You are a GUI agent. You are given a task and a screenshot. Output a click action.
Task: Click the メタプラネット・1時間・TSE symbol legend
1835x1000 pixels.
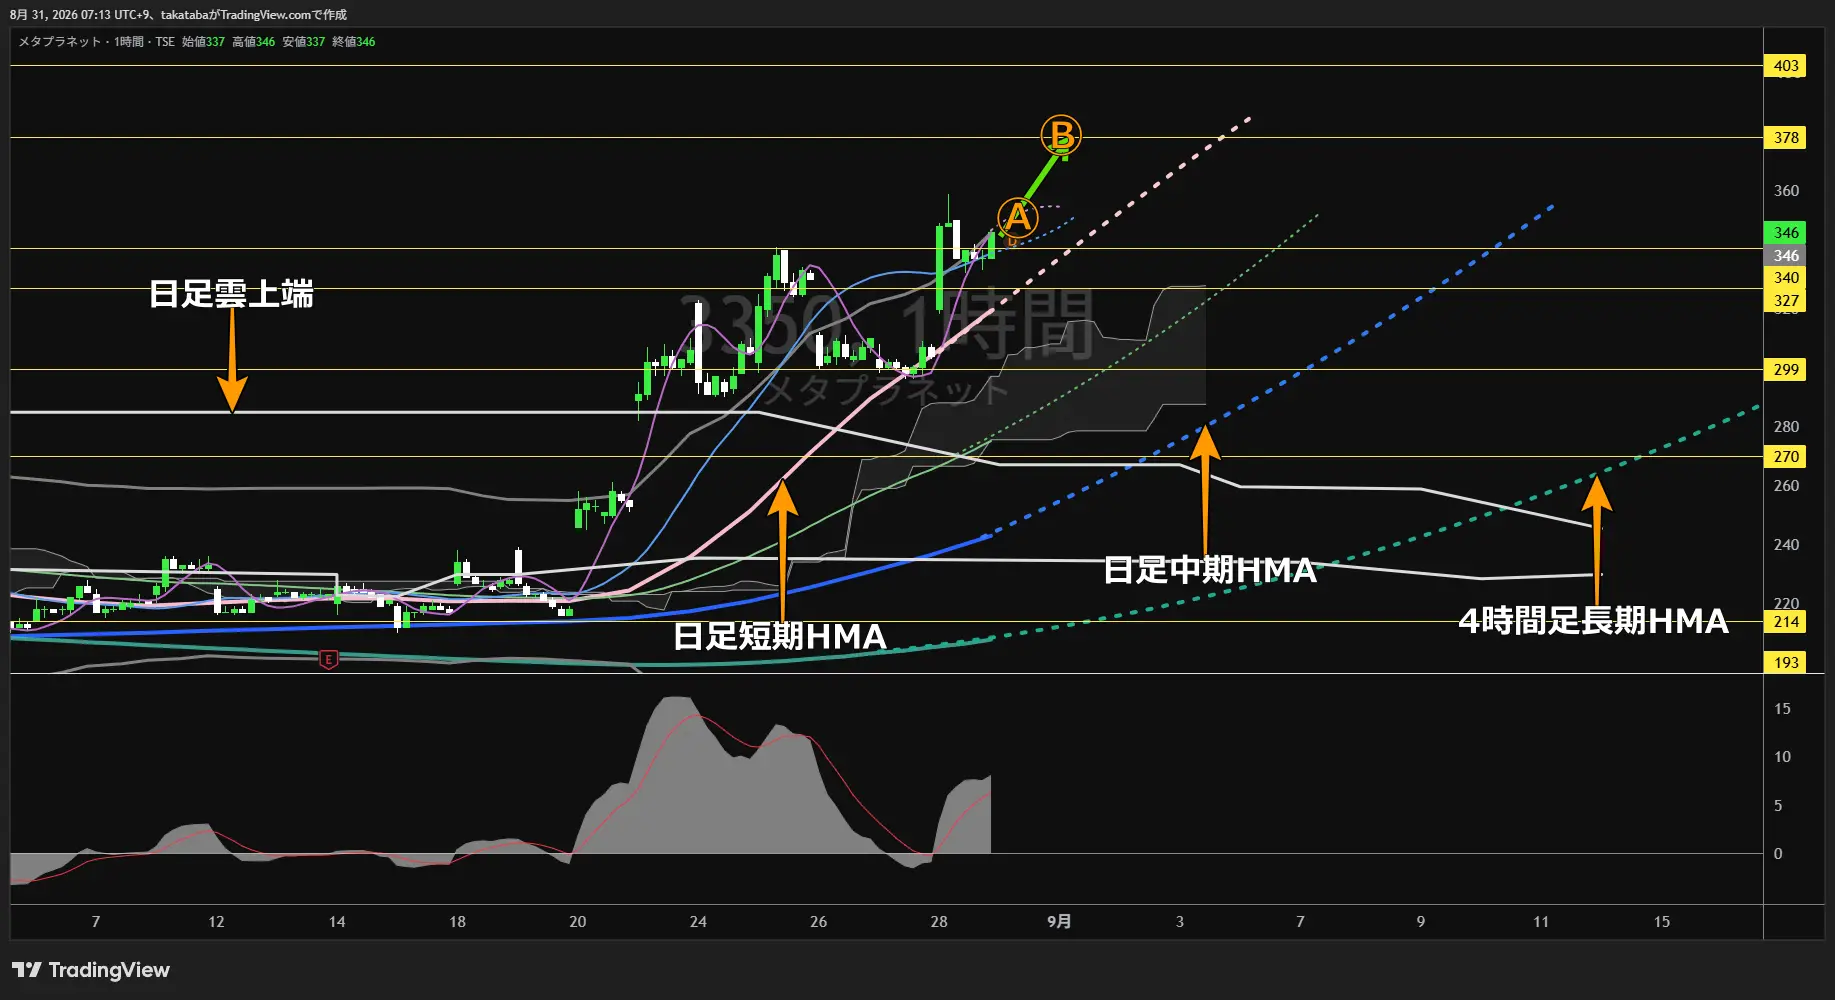pyautogui.click(x=97, y=42)
